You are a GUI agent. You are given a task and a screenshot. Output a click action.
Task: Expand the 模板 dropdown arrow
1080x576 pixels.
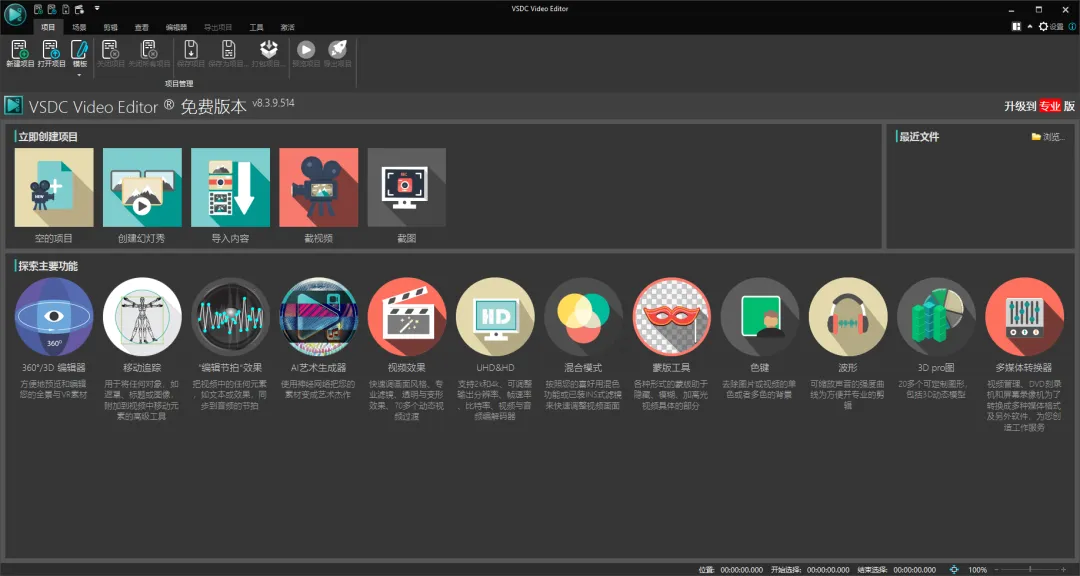(80, 74)
